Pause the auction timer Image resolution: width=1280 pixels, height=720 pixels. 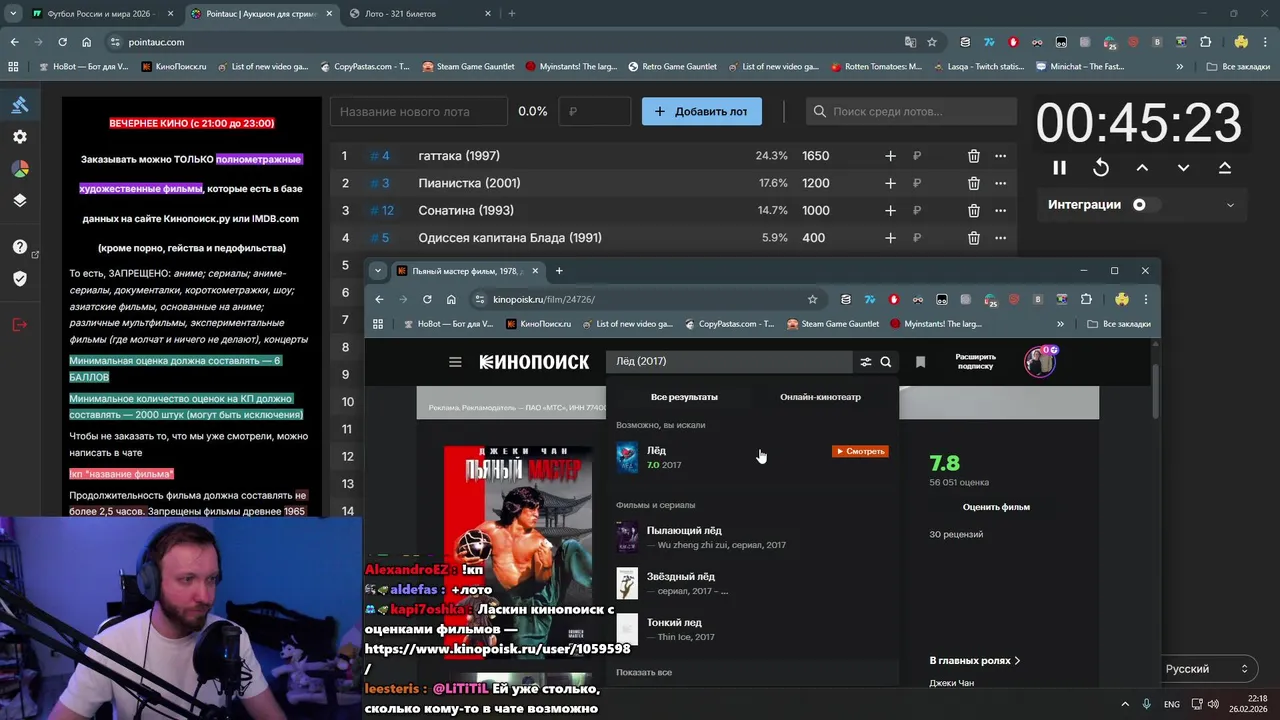point(1059,168)
